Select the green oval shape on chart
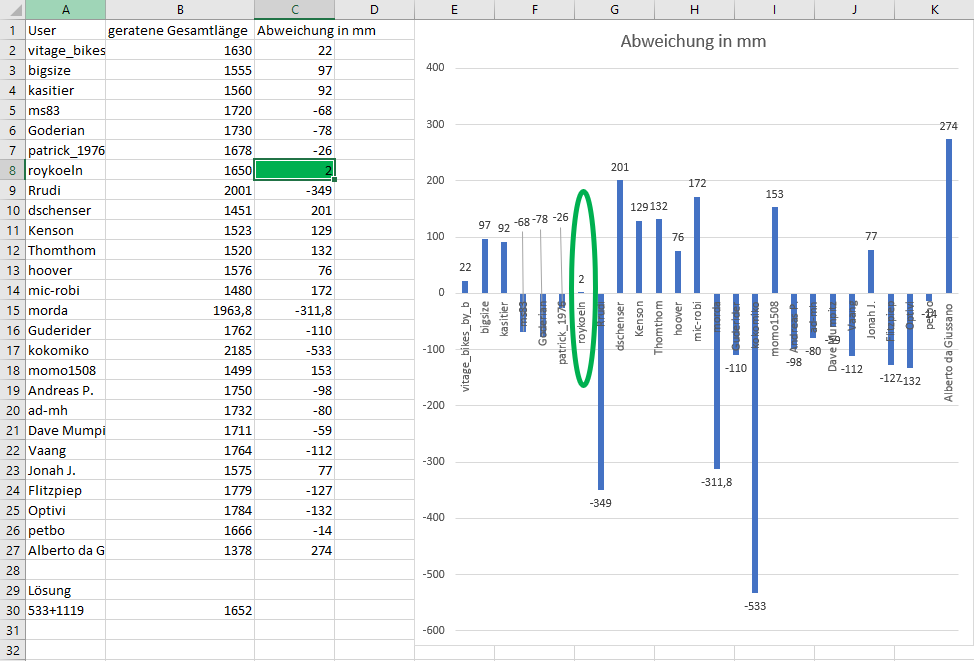The height and width of the screenshot is (661, 974). coord(581,192)
